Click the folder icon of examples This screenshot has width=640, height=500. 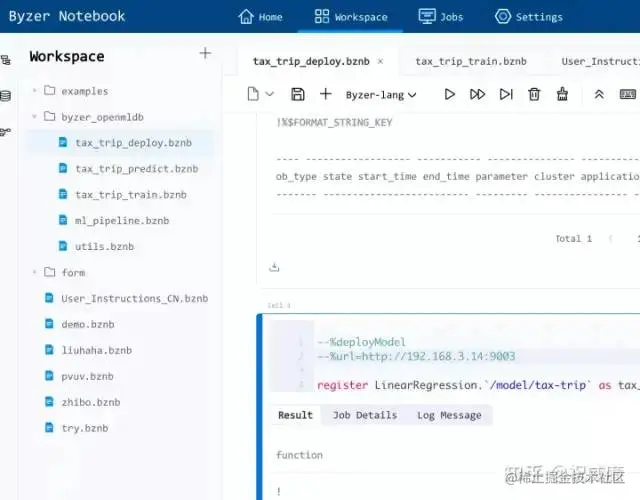point(49,90)
